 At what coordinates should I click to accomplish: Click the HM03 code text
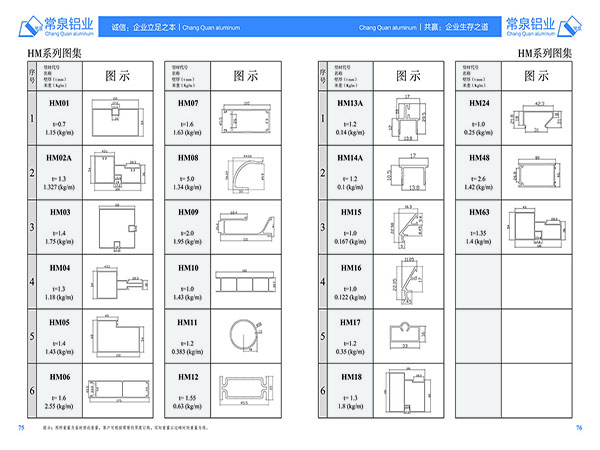coord(60,212)
